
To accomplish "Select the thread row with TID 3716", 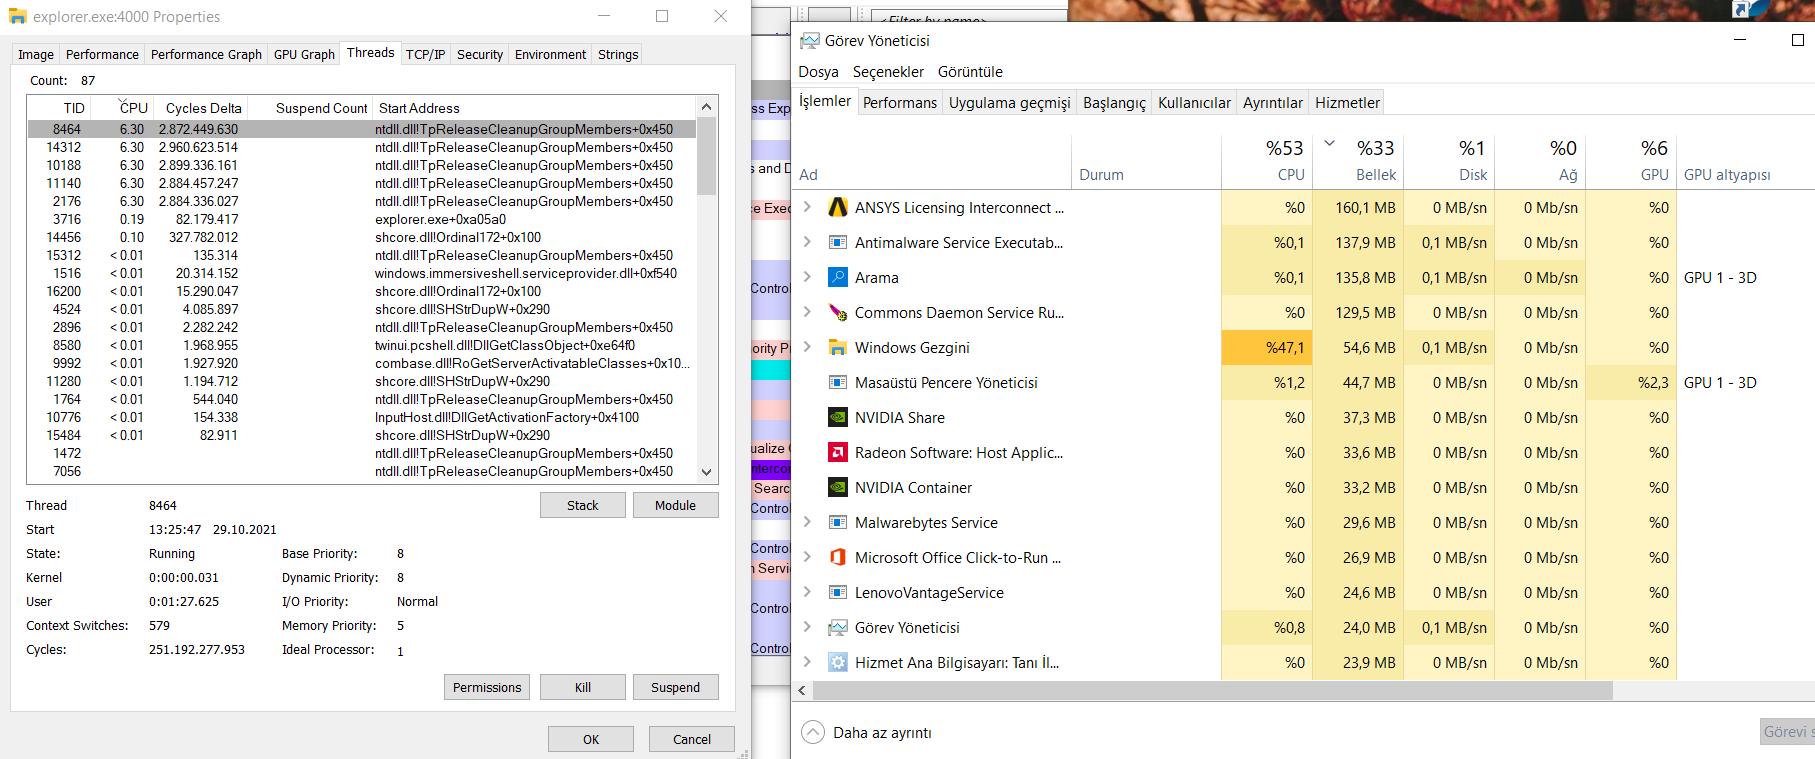I will point(362,219).
